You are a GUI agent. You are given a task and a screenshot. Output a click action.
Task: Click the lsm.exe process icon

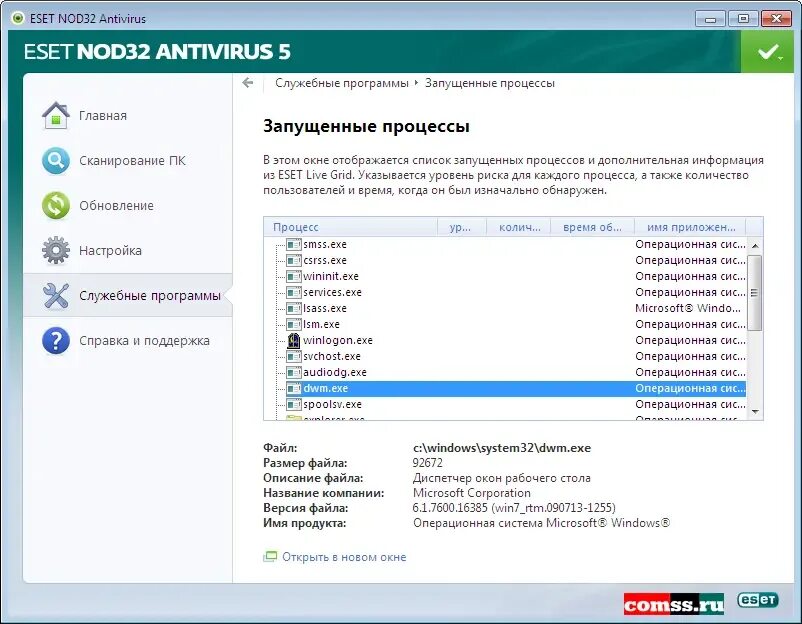coord(294,324)
